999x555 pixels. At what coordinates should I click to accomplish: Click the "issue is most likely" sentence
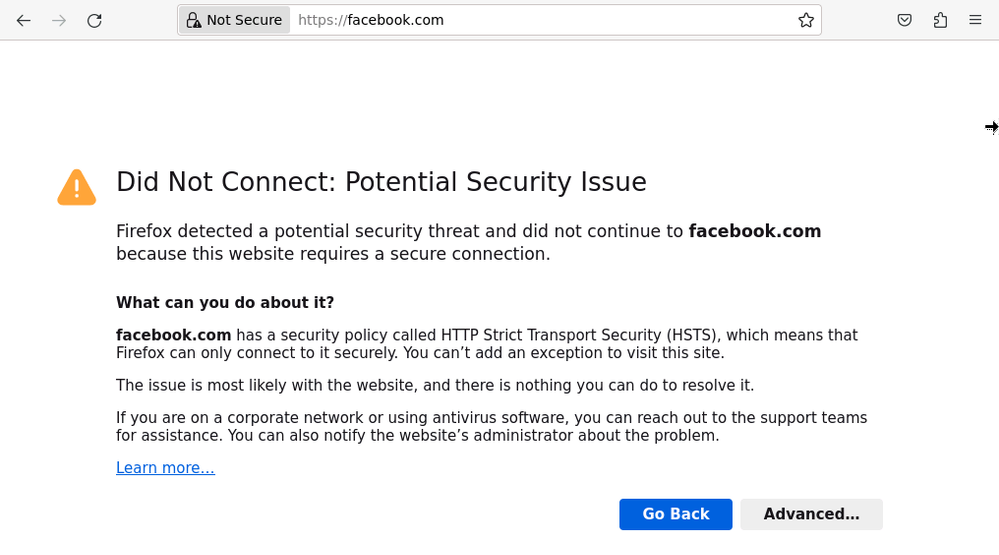click(435, 385)
